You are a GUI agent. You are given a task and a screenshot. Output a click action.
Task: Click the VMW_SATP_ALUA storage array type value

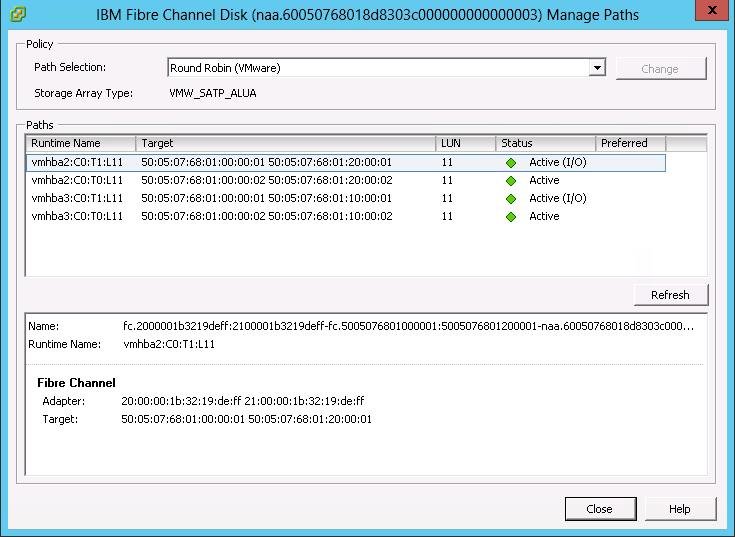(213, 93)
